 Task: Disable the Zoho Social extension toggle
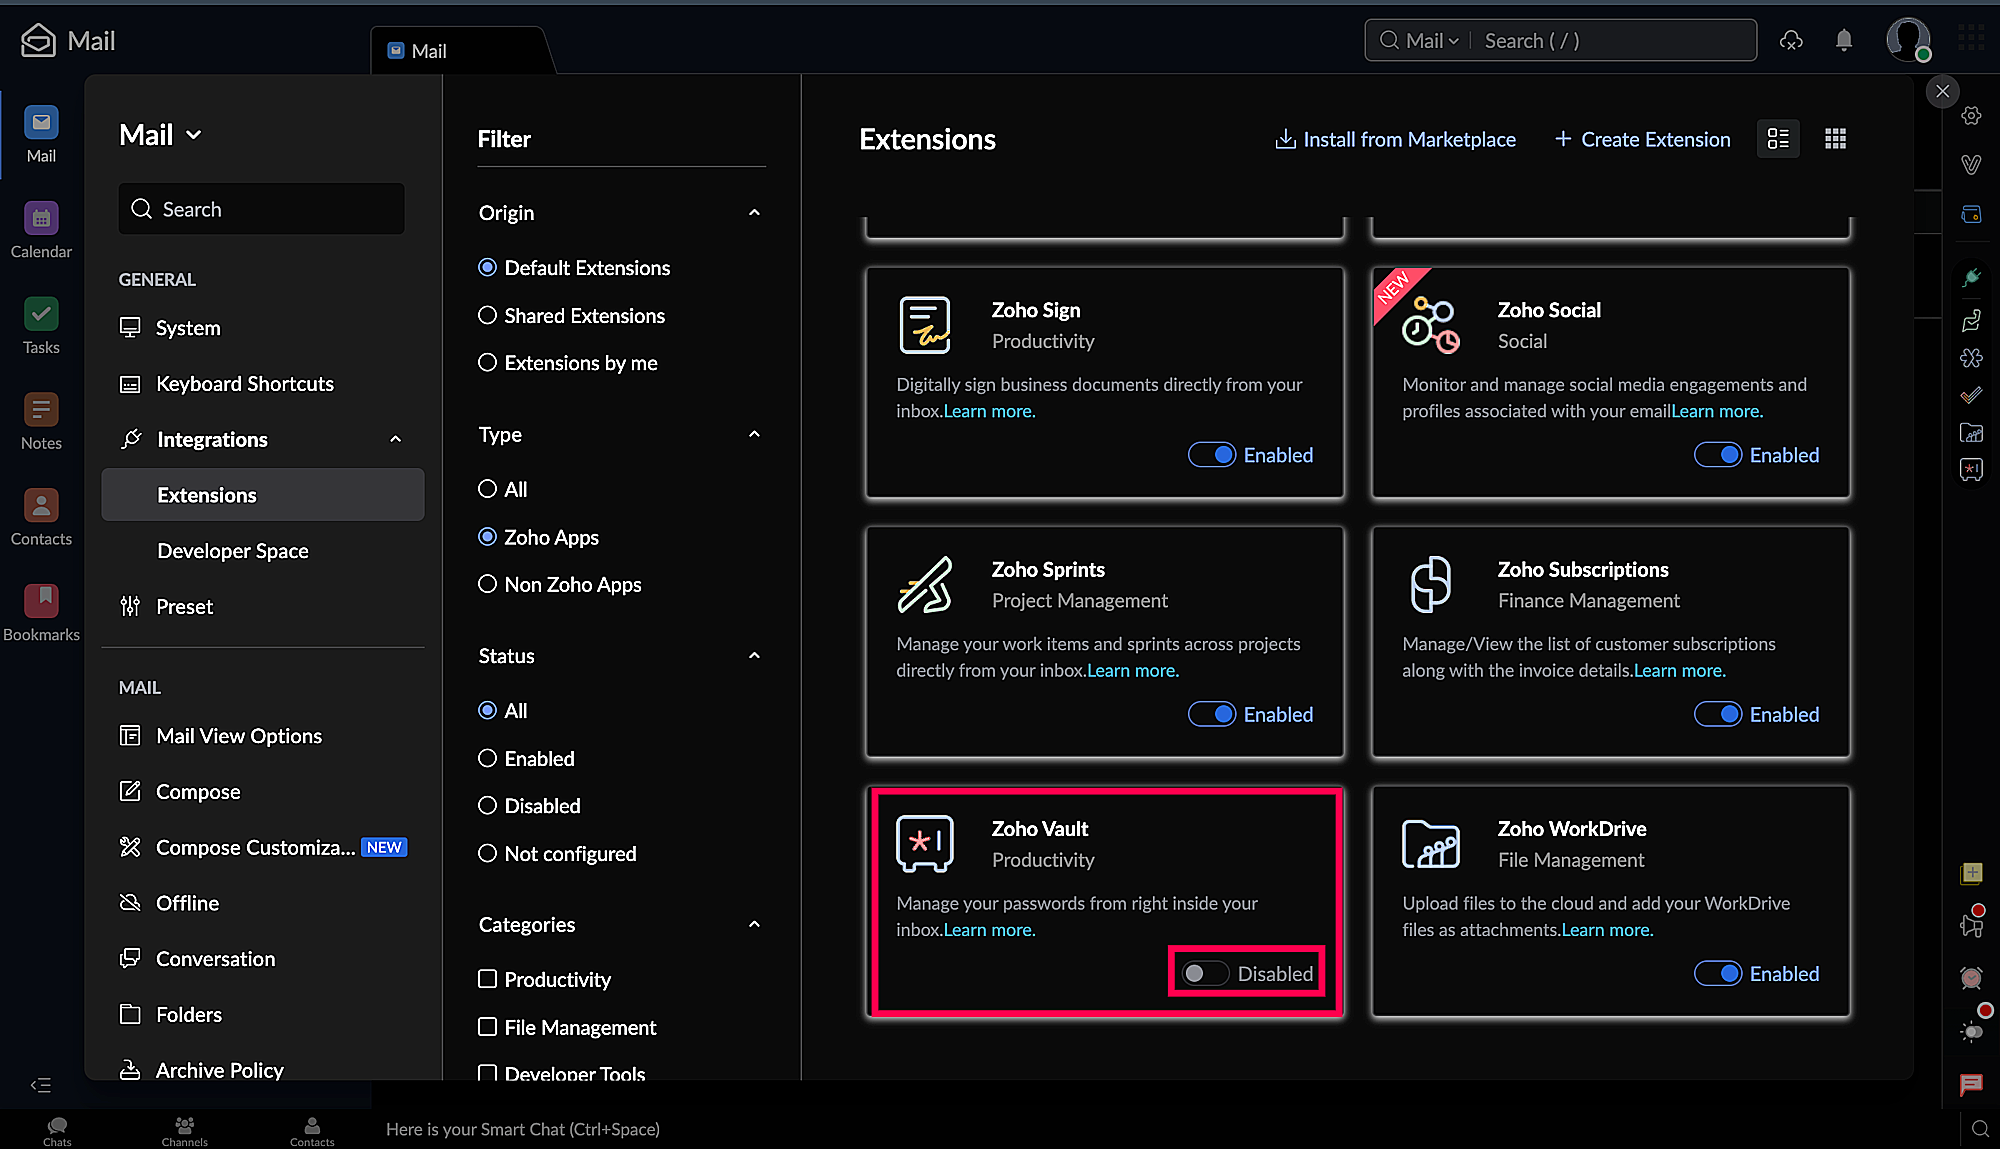[1718, 455]
